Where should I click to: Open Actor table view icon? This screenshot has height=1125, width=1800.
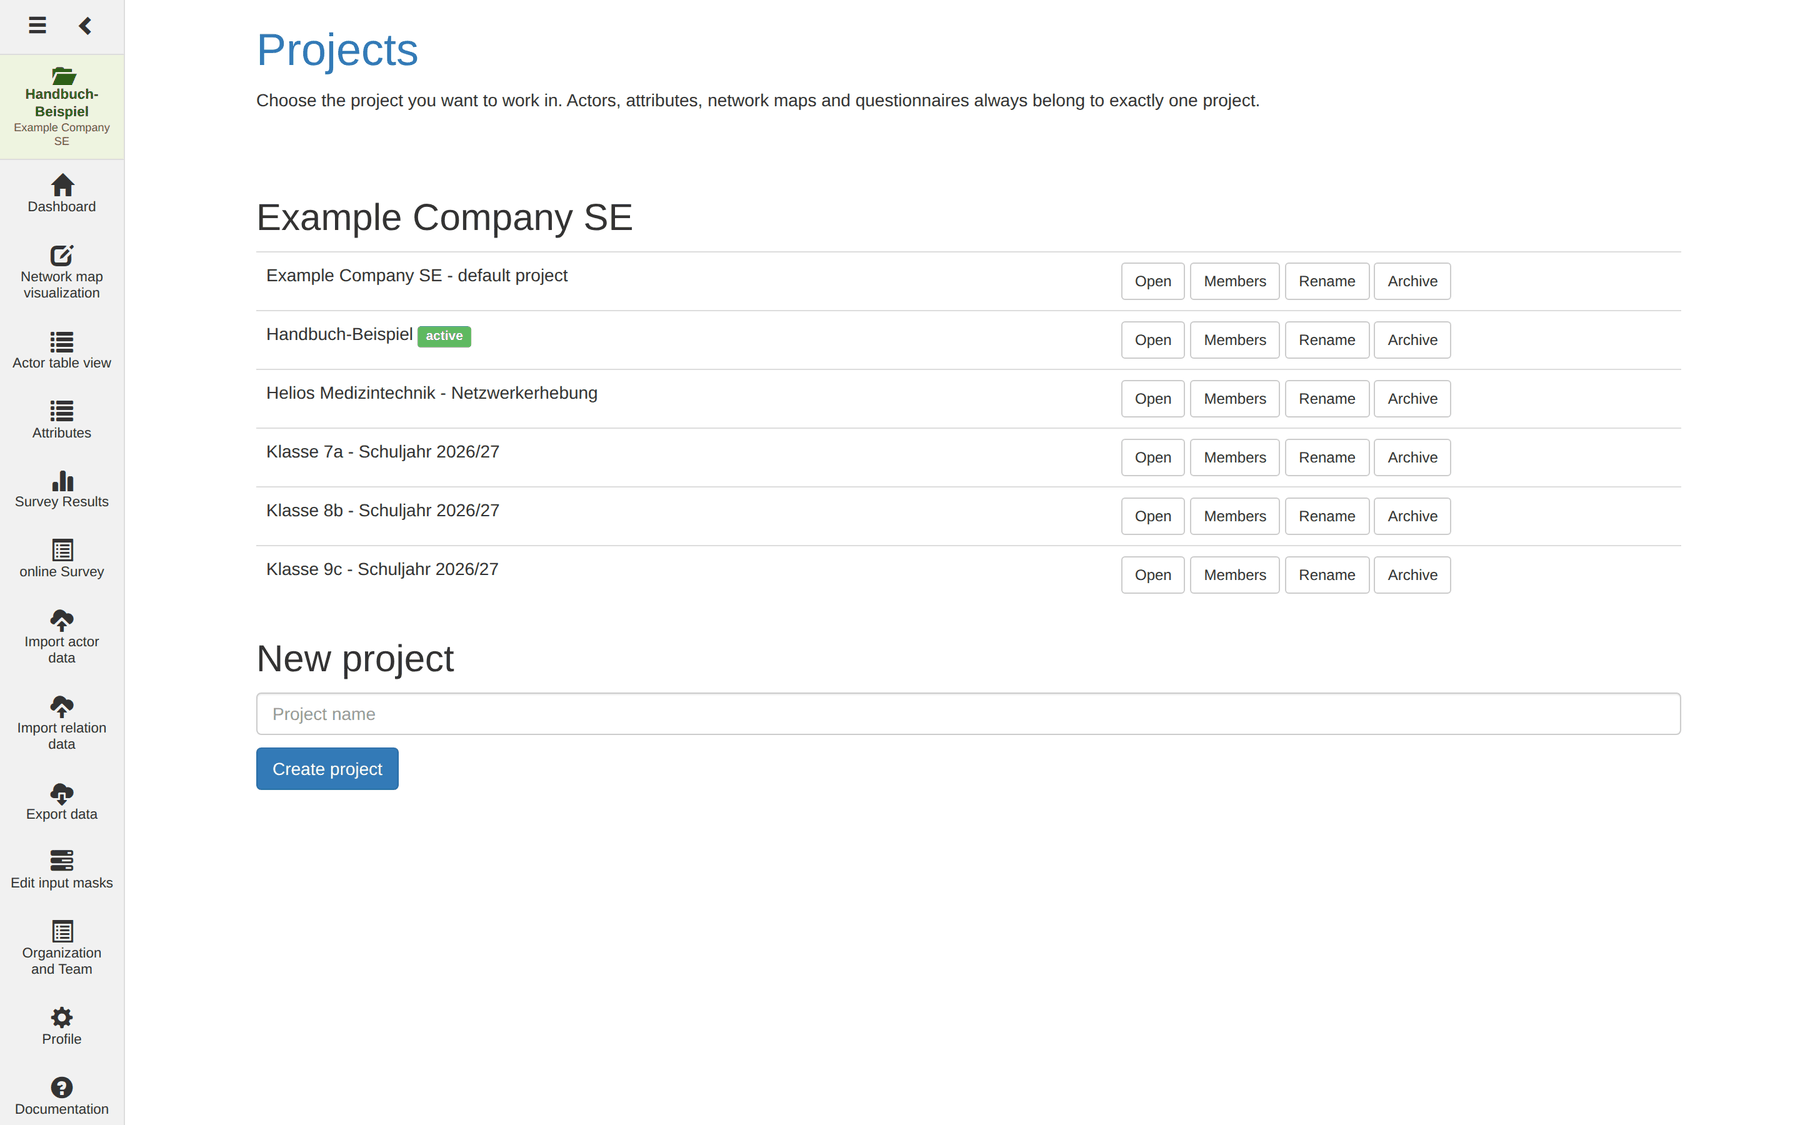point(62,342)
